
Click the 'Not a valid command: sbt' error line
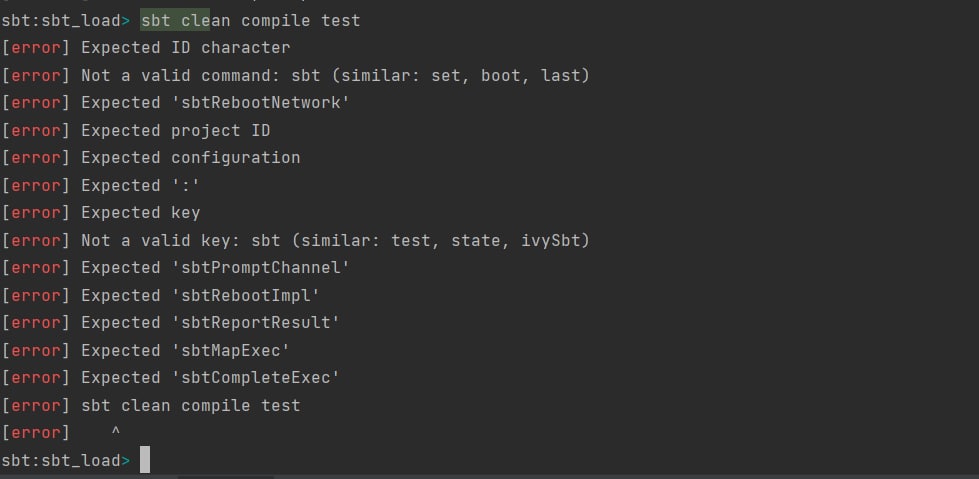click(x=295, y=76)
